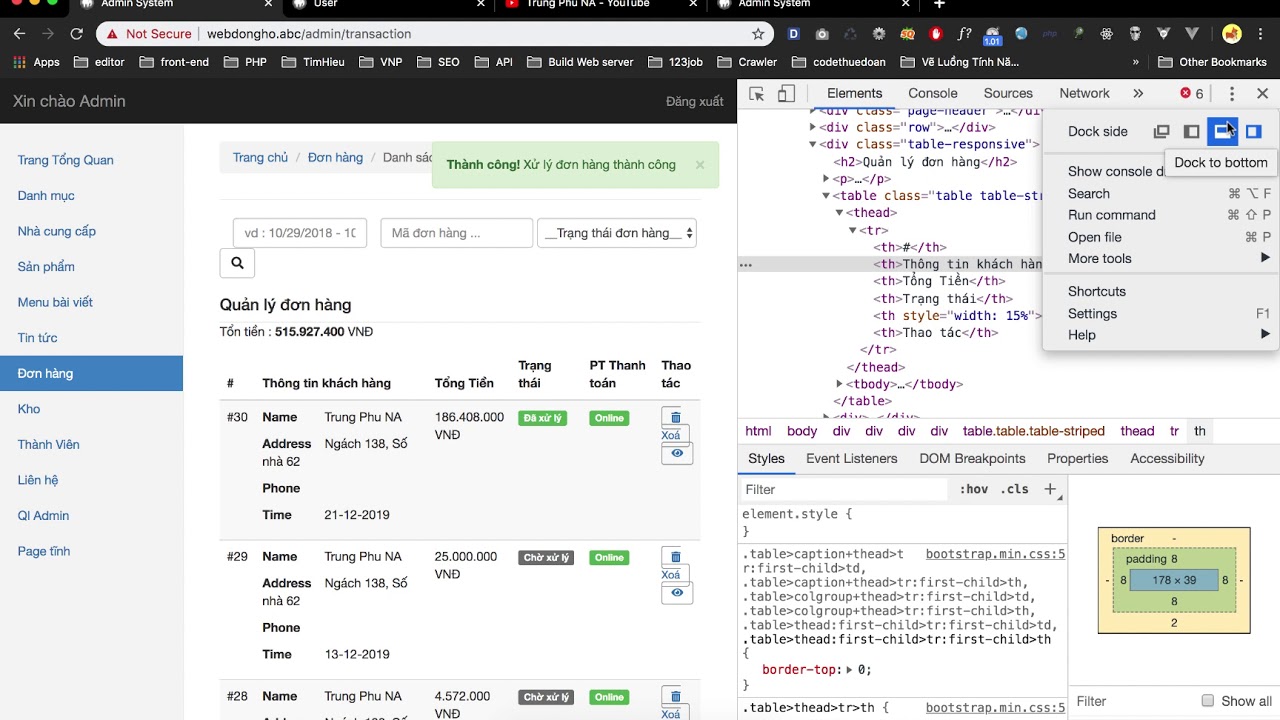1280x720 pixels.
Task: View order #29 with eye icon
Action: pyautogui.click(x=677, y=592)
